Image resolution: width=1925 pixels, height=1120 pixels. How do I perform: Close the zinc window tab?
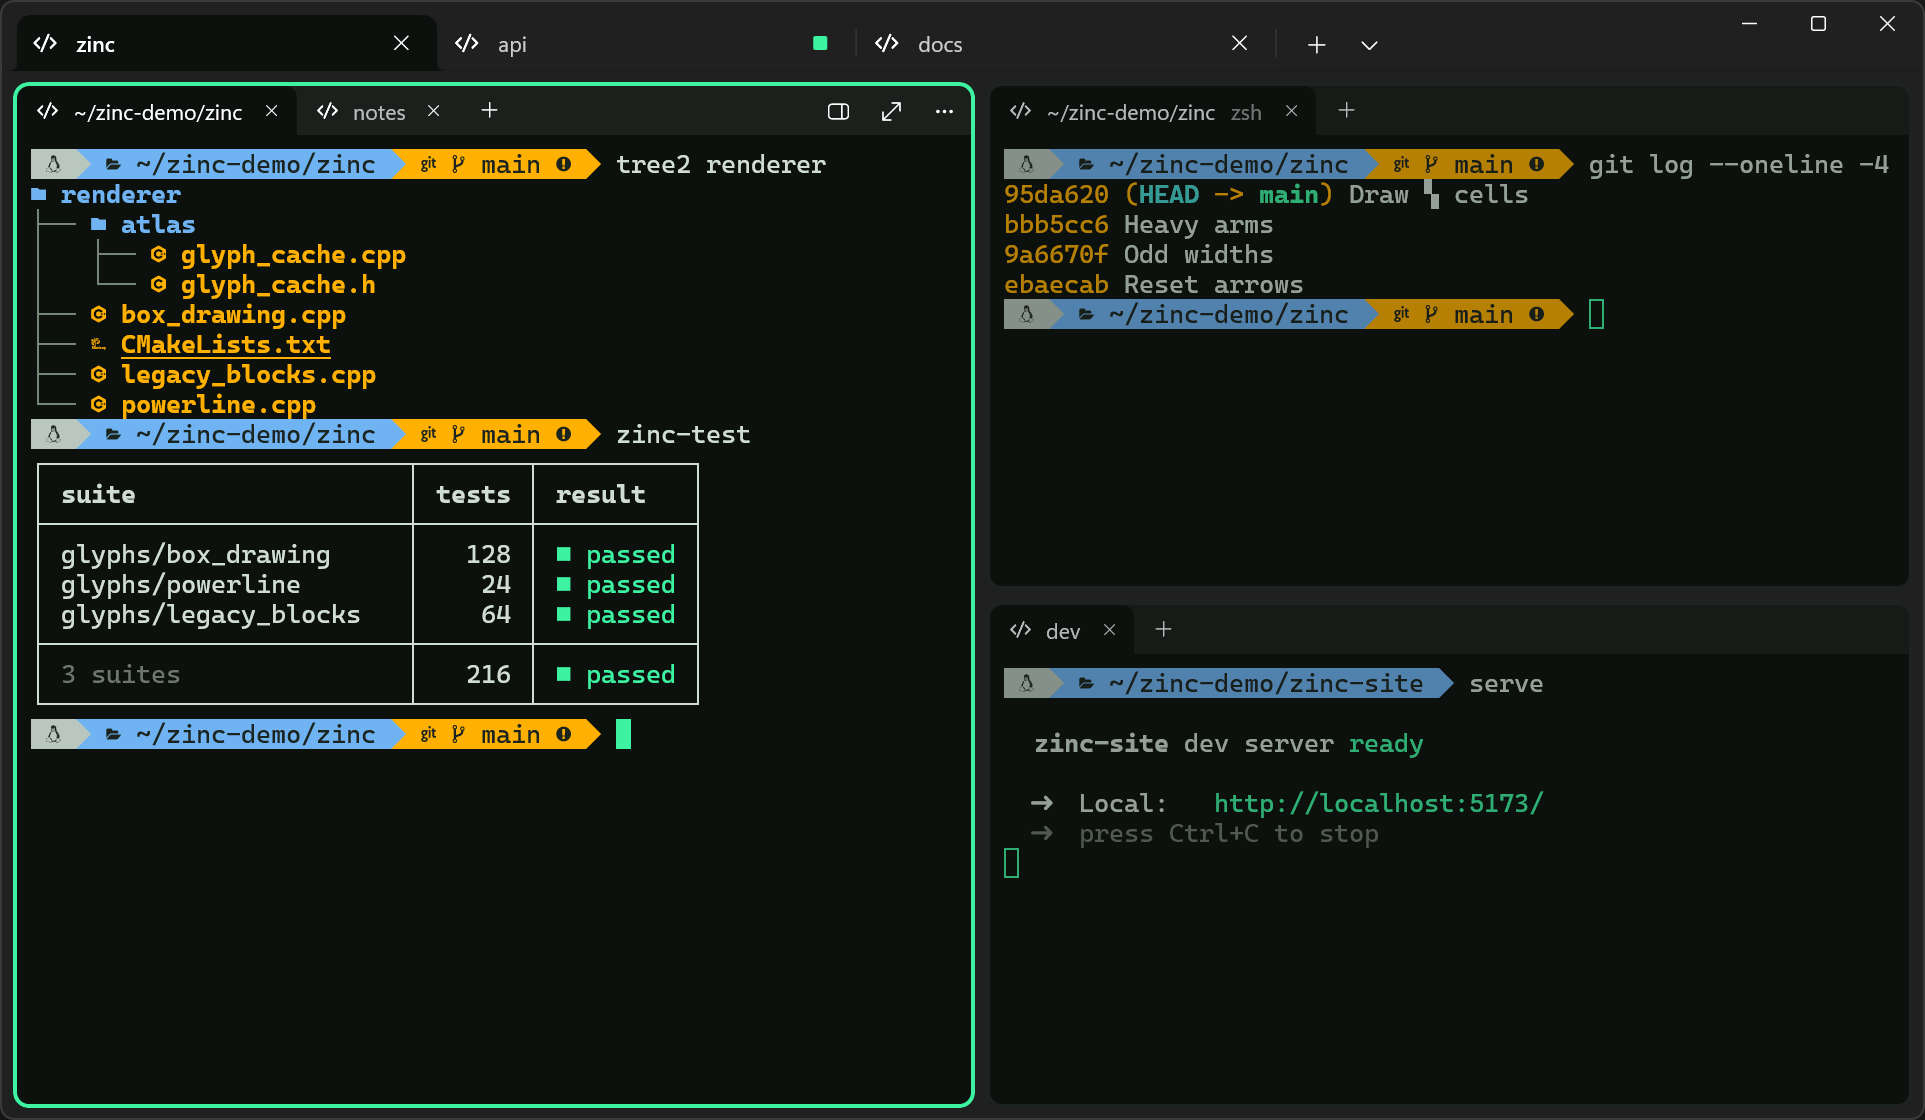(x=401, y=43)
